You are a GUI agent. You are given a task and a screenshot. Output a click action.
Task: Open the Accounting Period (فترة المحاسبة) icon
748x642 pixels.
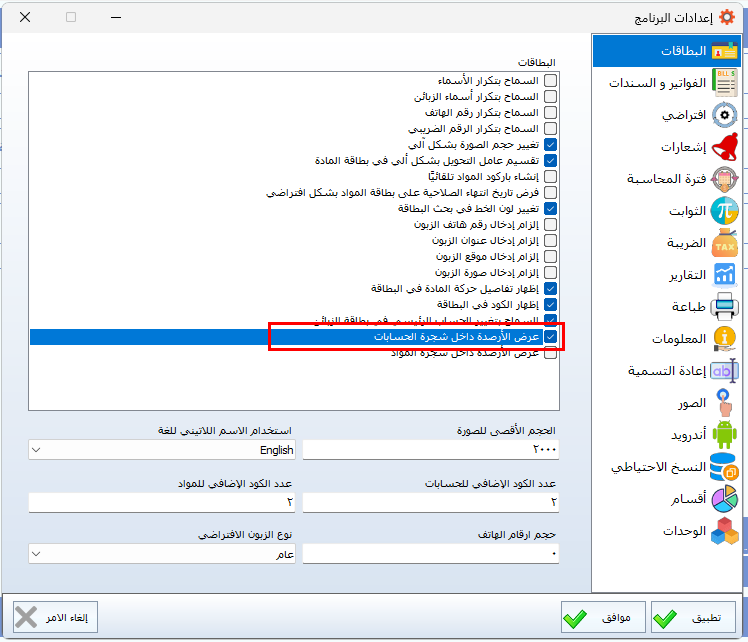pyautogui.click(x=725, y=179)
